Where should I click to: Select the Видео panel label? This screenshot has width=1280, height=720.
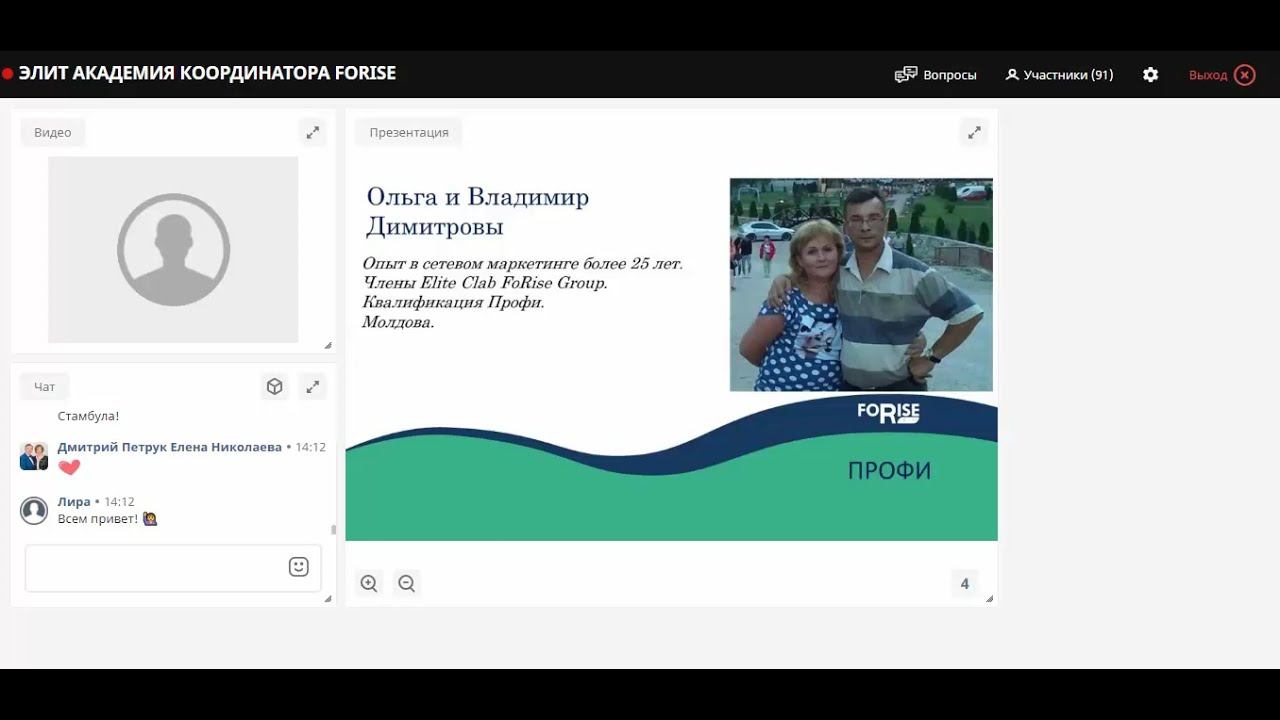click(x=53, y=132)
